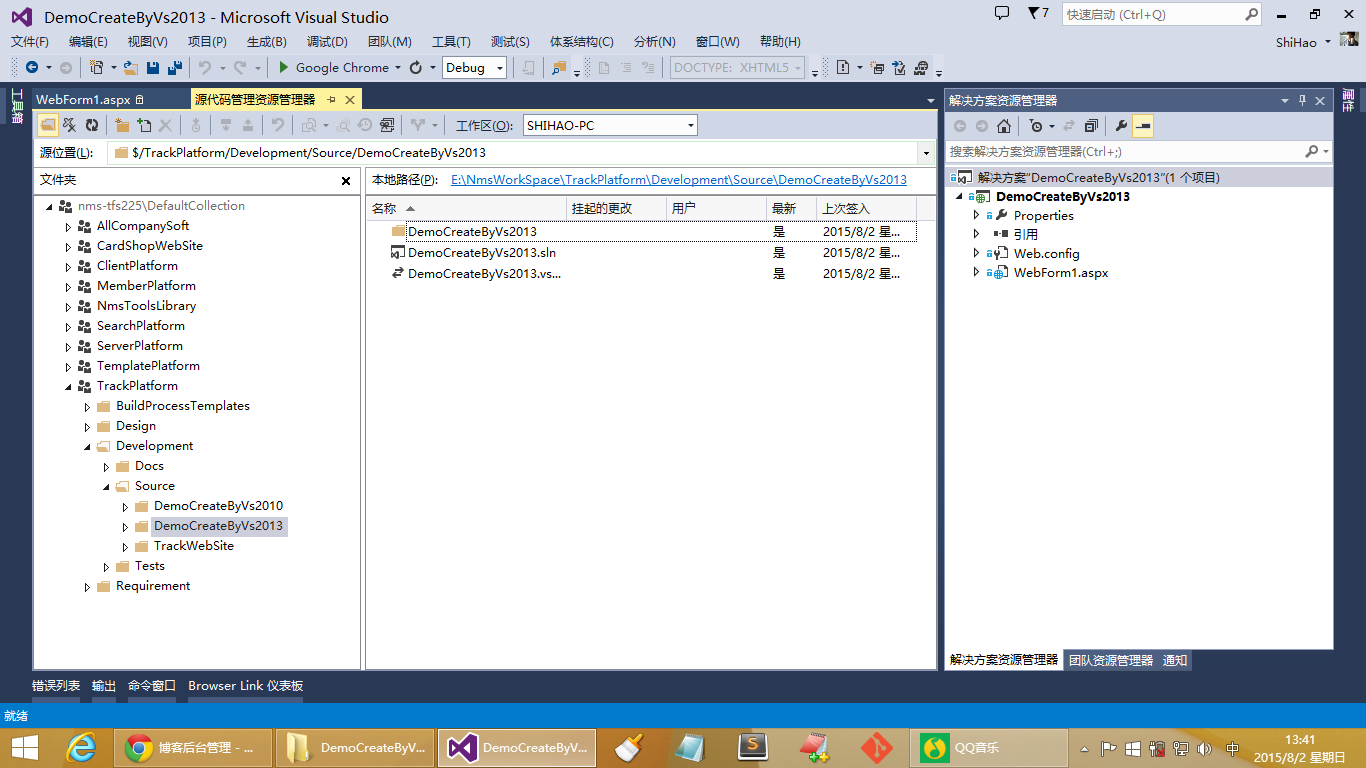
Task: Open Sublime Text icon in taskbar
Action: tap(753, 747)
